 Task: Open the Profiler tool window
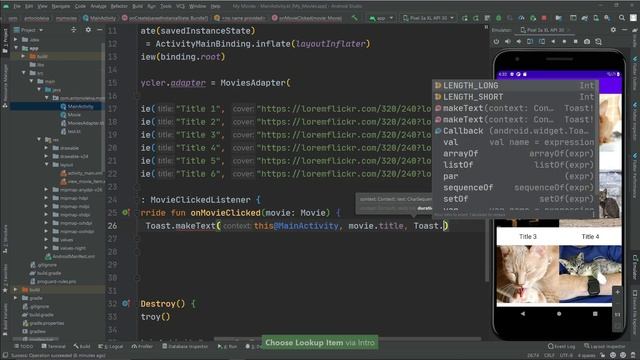[142, 346]
